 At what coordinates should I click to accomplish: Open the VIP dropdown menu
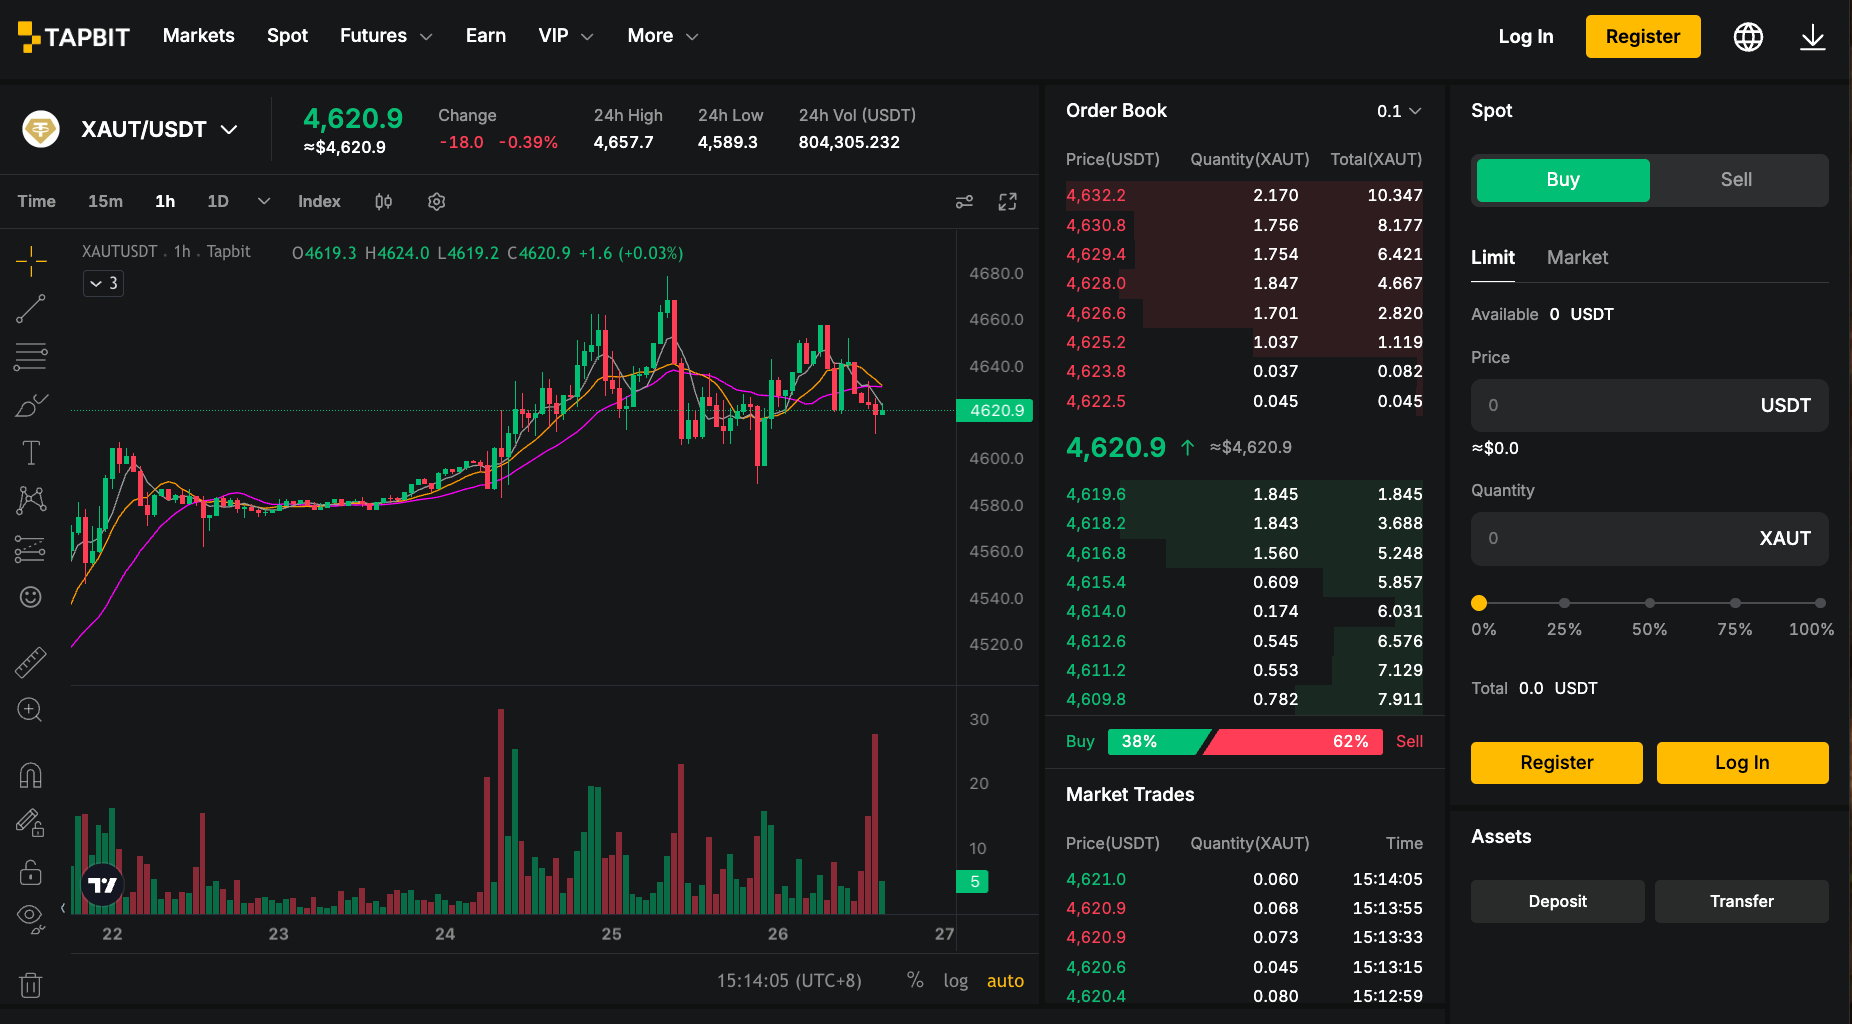(566, 36)
